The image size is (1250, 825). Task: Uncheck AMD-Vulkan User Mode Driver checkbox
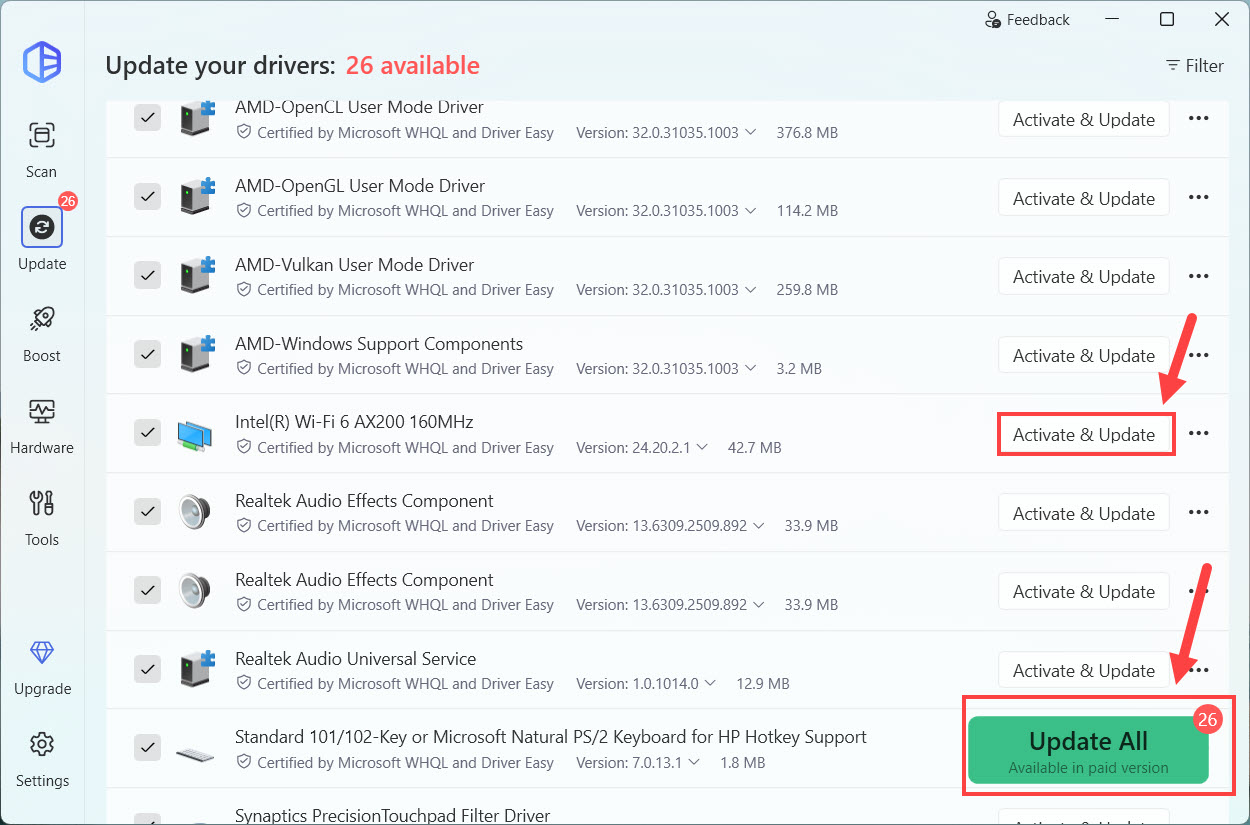click(147, 275)
